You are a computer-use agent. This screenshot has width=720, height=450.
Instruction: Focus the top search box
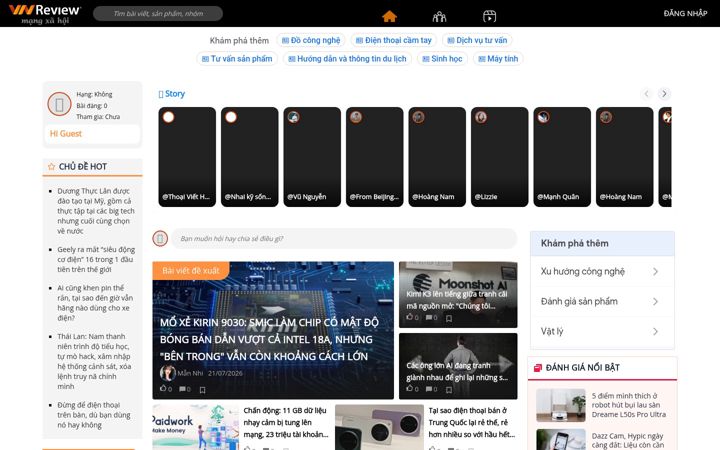(x=158, y=14)
